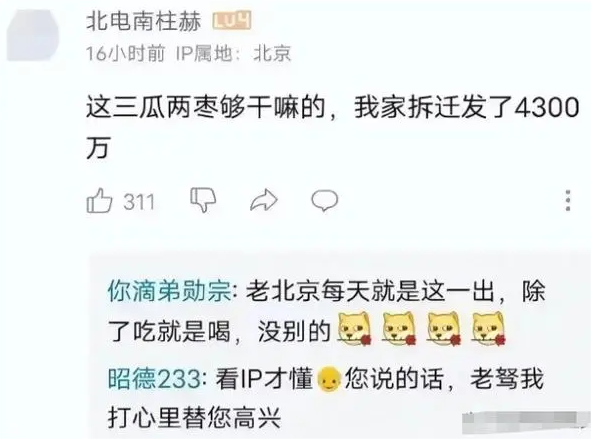Click the IP属地: 北京 label
The image size is (591, 439).
[233, 54]
